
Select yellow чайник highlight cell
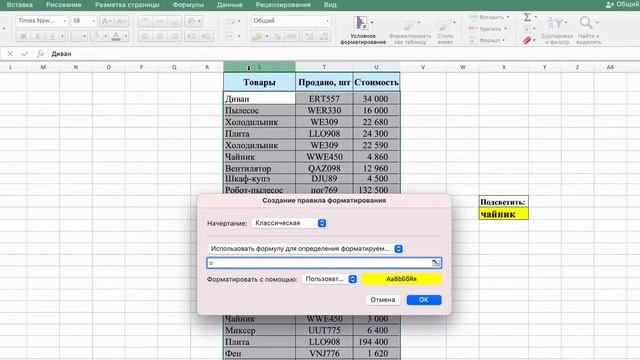click(x=504, y=214)
